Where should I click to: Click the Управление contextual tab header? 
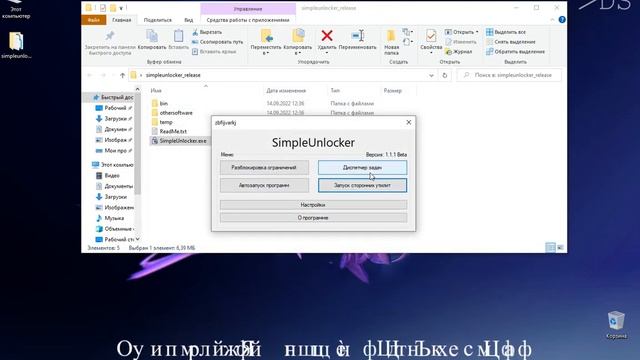coord(248,9)
